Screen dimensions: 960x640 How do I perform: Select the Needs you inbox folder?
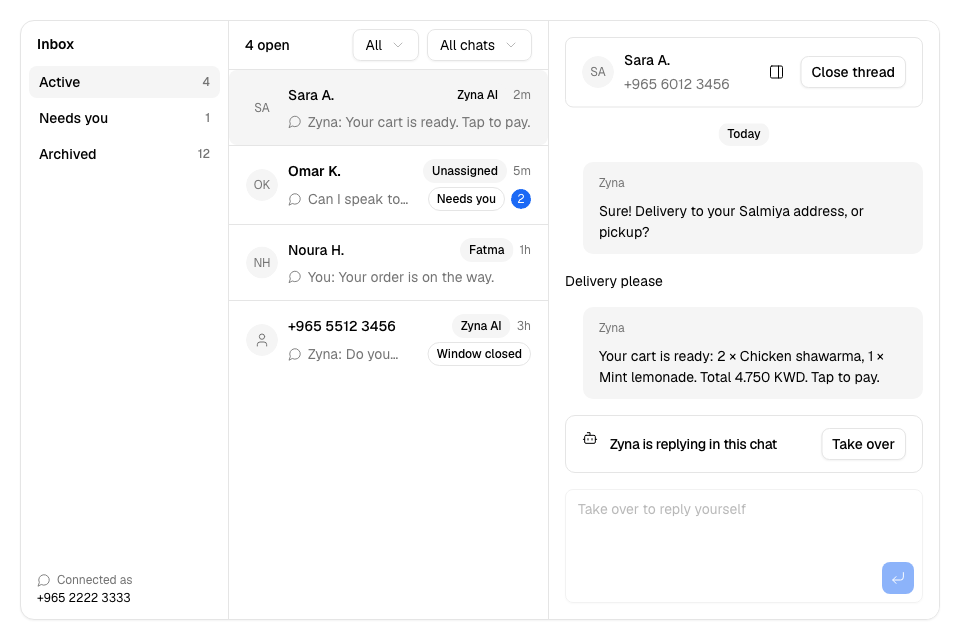point(124,118)
